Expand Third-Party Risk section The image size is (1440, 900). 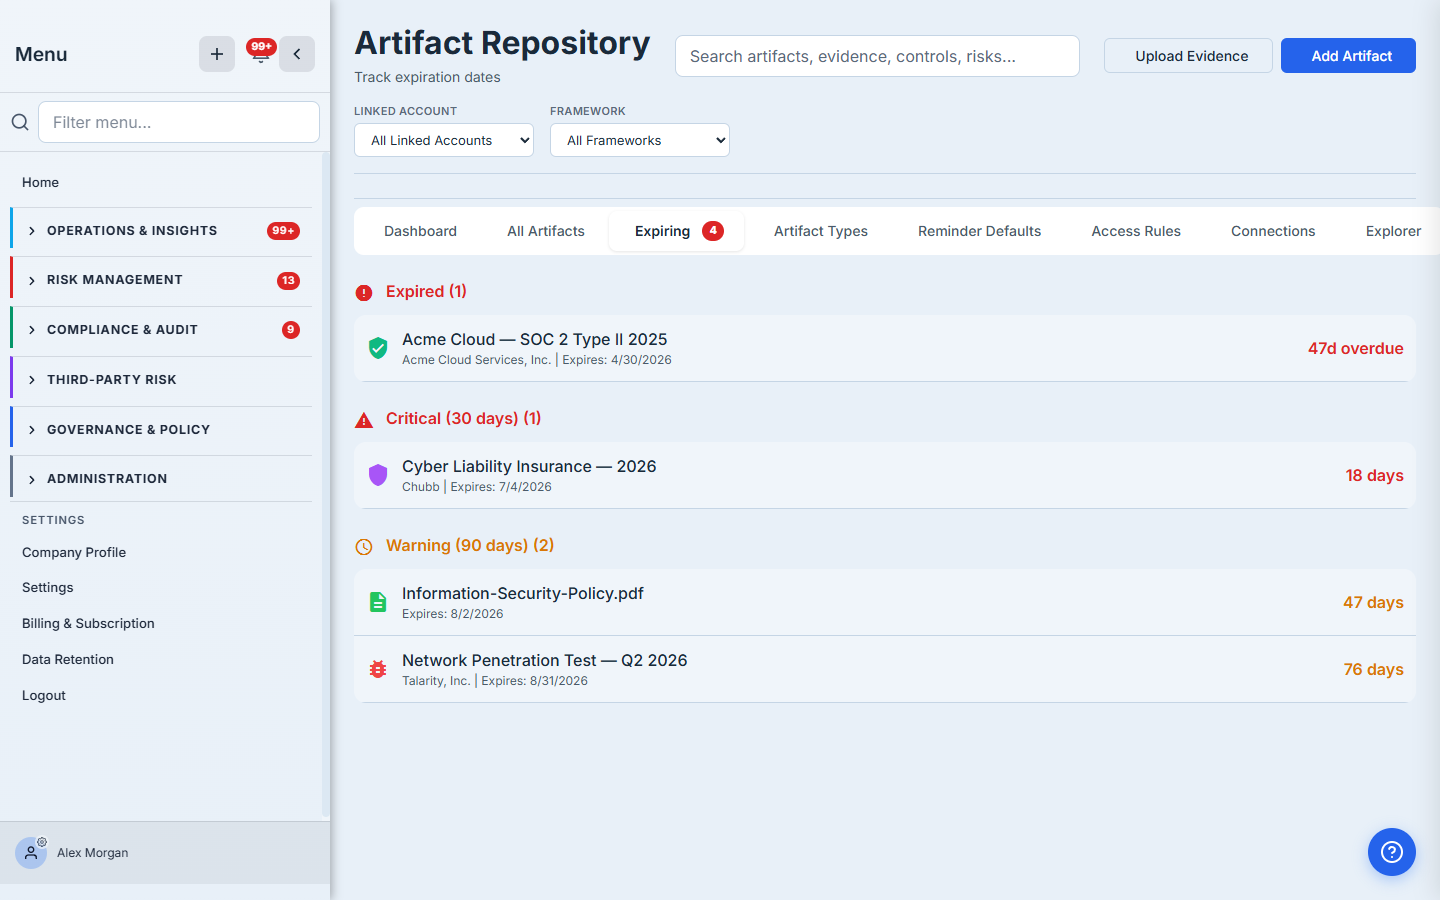162,380
